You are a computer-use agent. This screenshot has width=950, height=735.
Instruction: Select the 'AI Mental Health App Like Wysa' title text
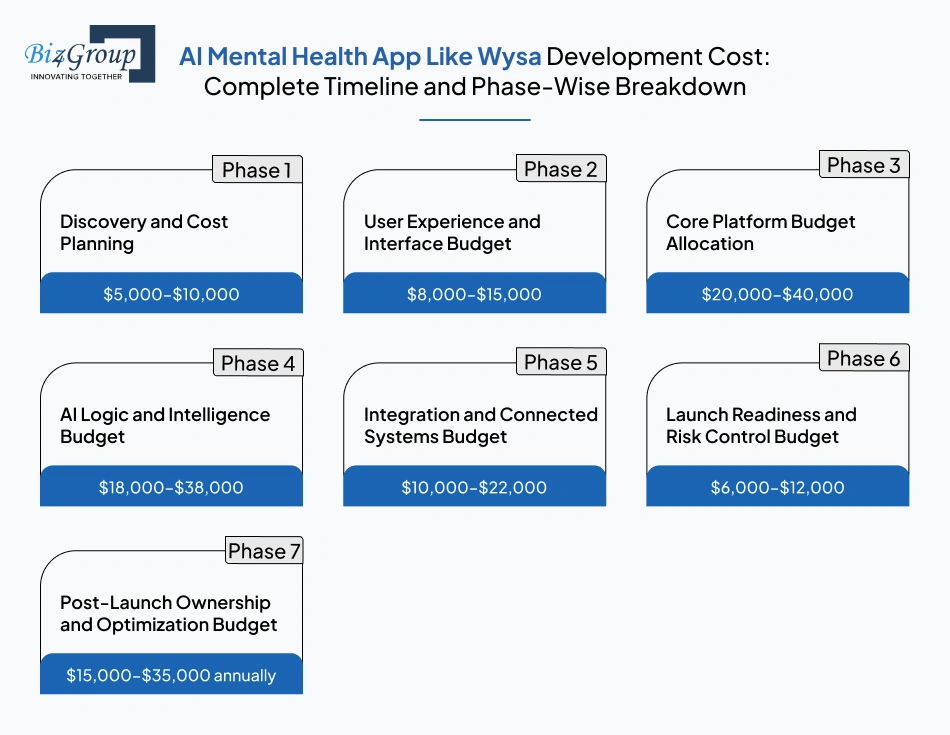click(360, 56)
